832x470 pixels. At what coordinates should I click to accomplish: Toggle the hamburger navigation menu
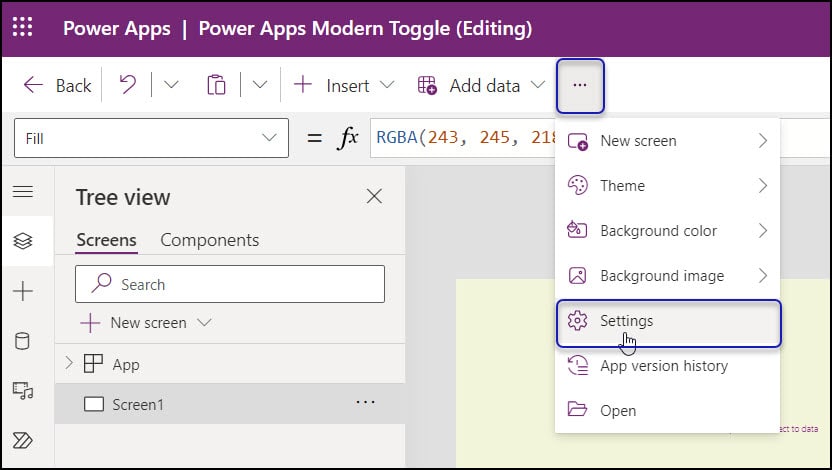23,192
